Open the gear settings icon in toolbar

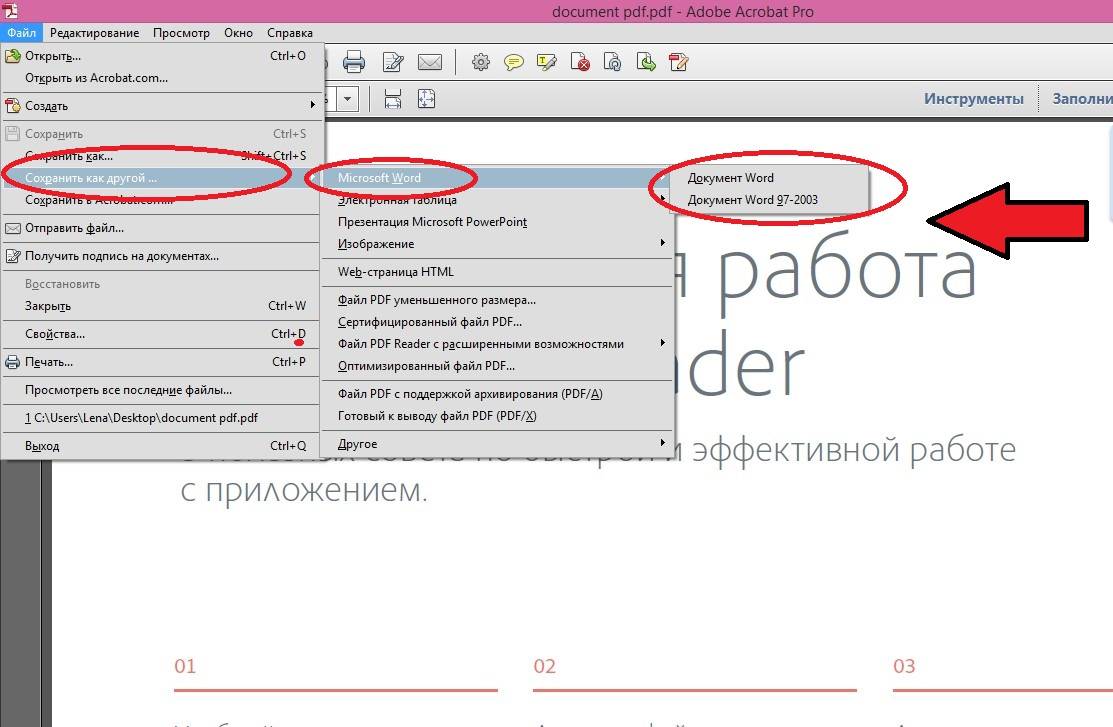(x=481, y=63)
